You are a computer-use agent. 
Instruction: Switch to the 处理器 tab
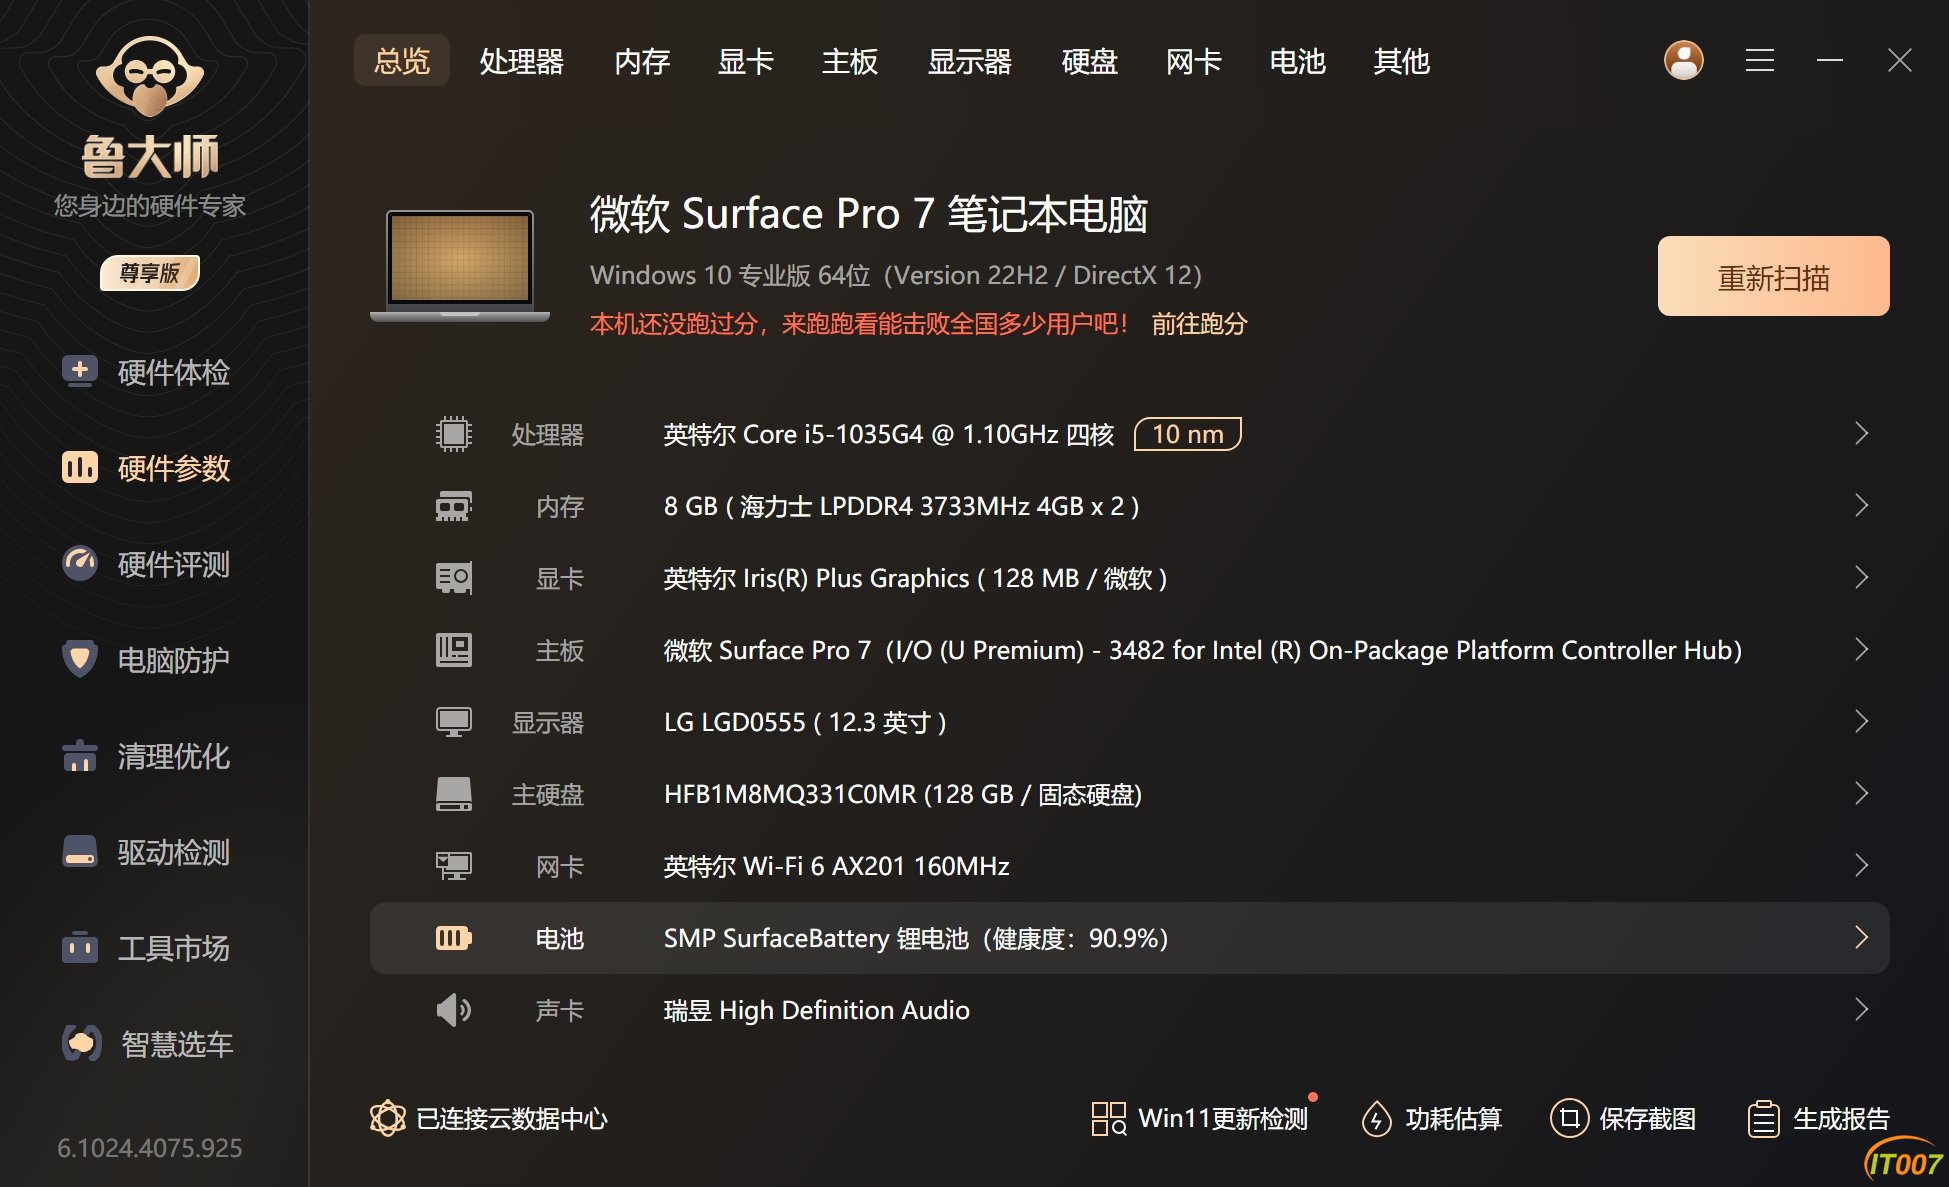[522, 61]
